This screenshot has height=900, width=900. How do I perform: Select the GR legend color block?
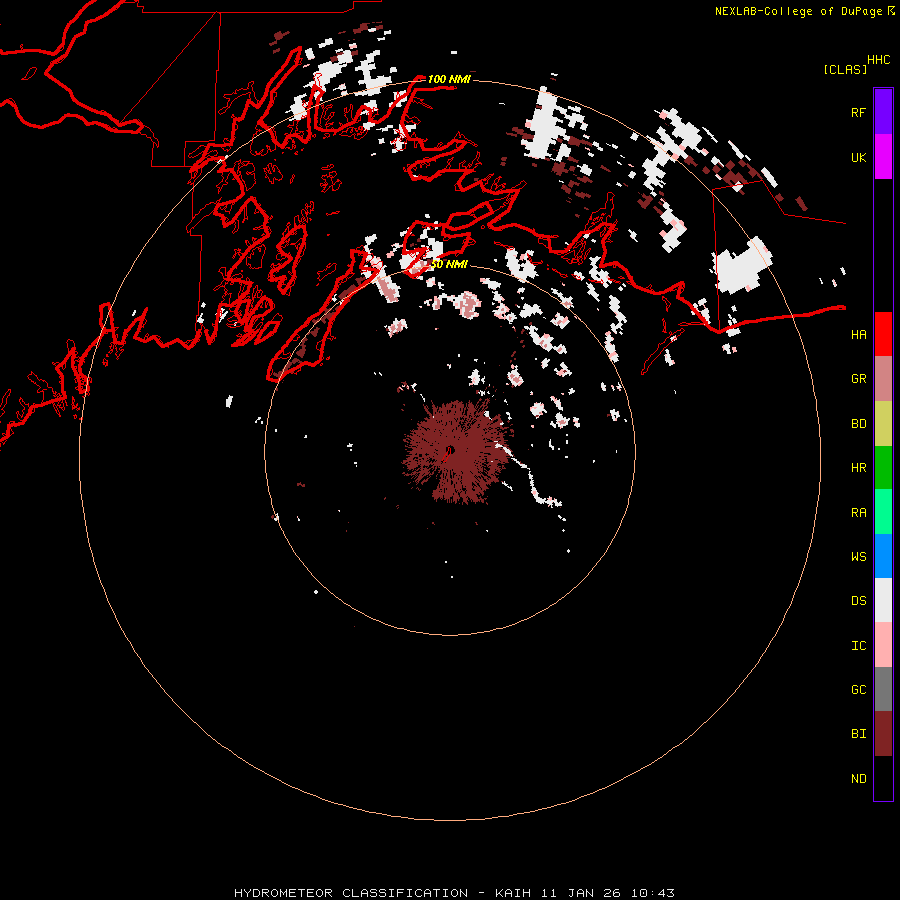coord(883,379)
